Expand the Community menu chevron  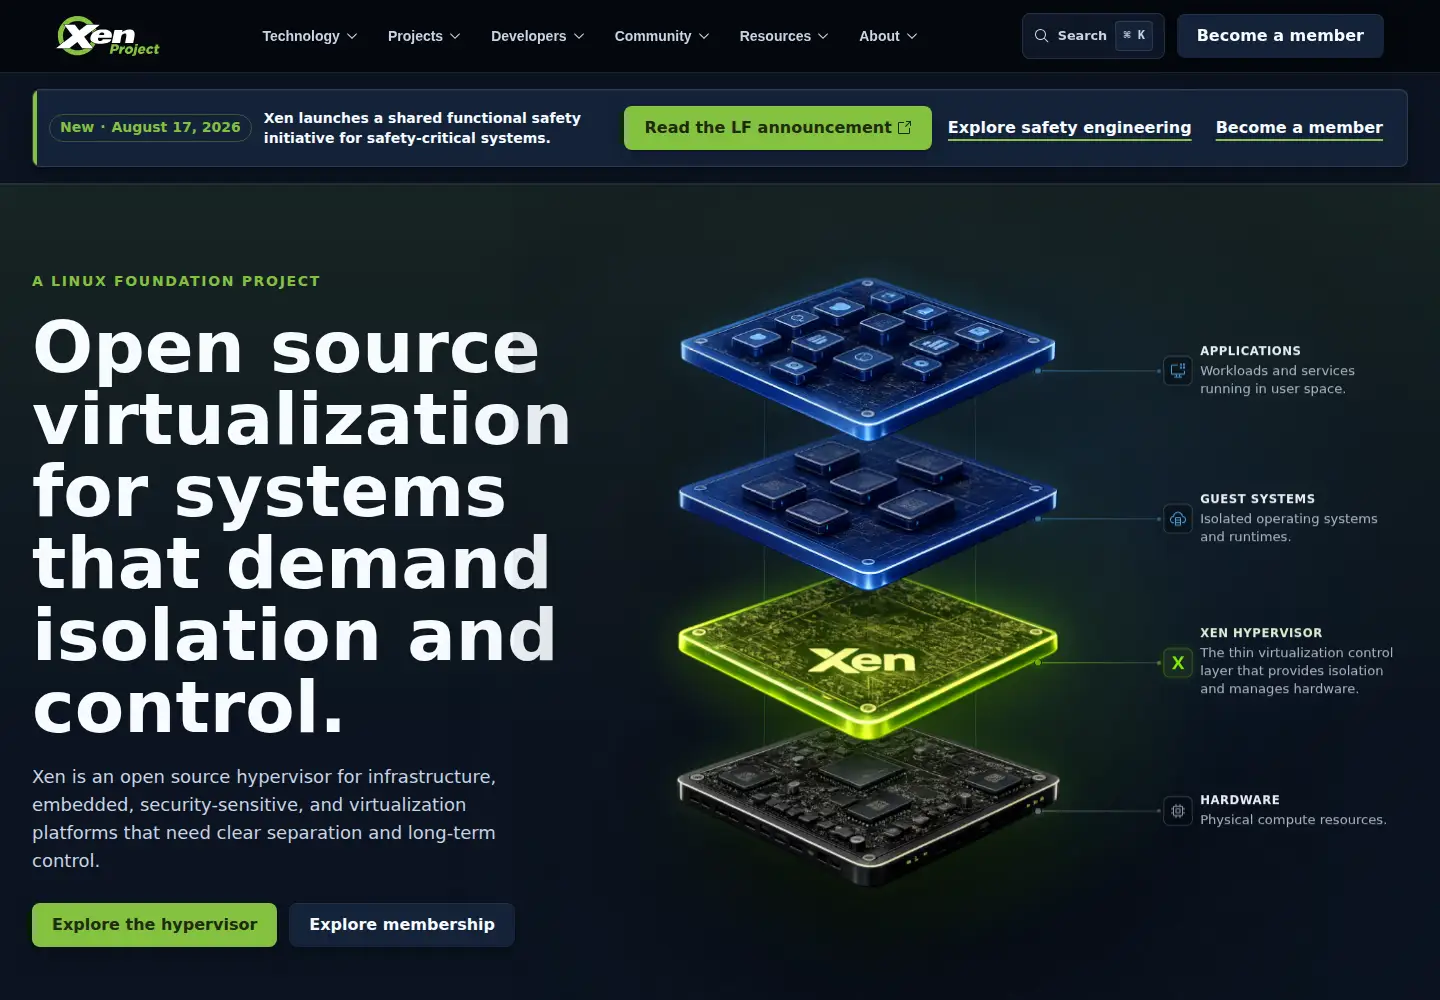pos(704,36)
